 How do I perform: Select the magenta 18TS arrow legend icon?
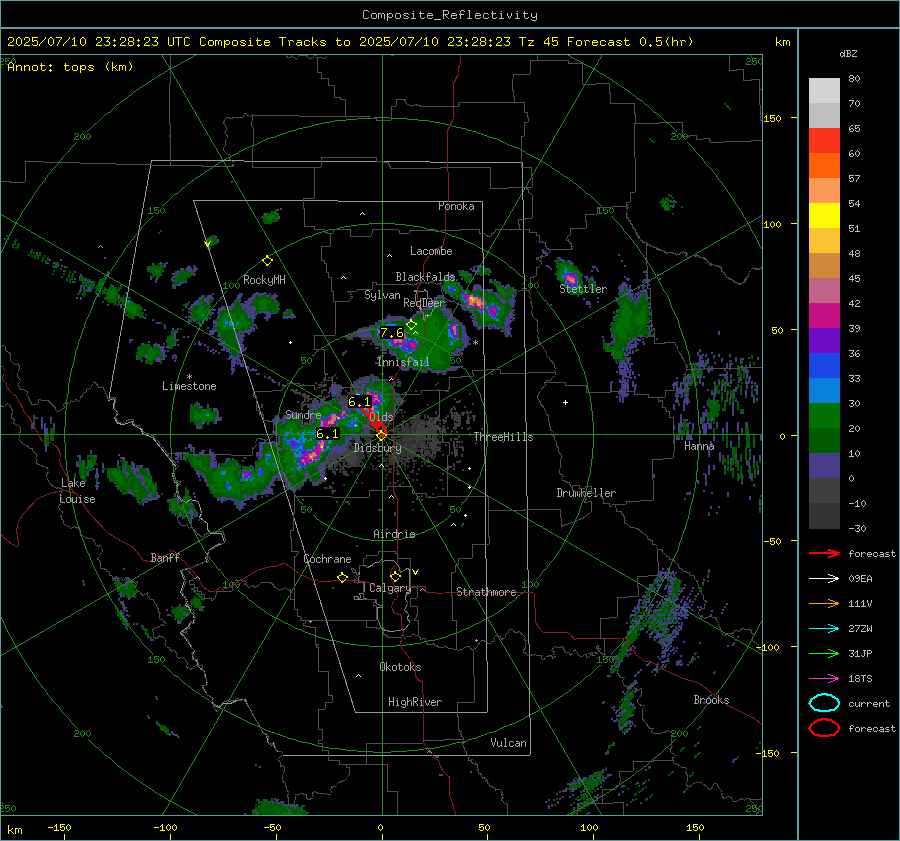pos(824,679)
